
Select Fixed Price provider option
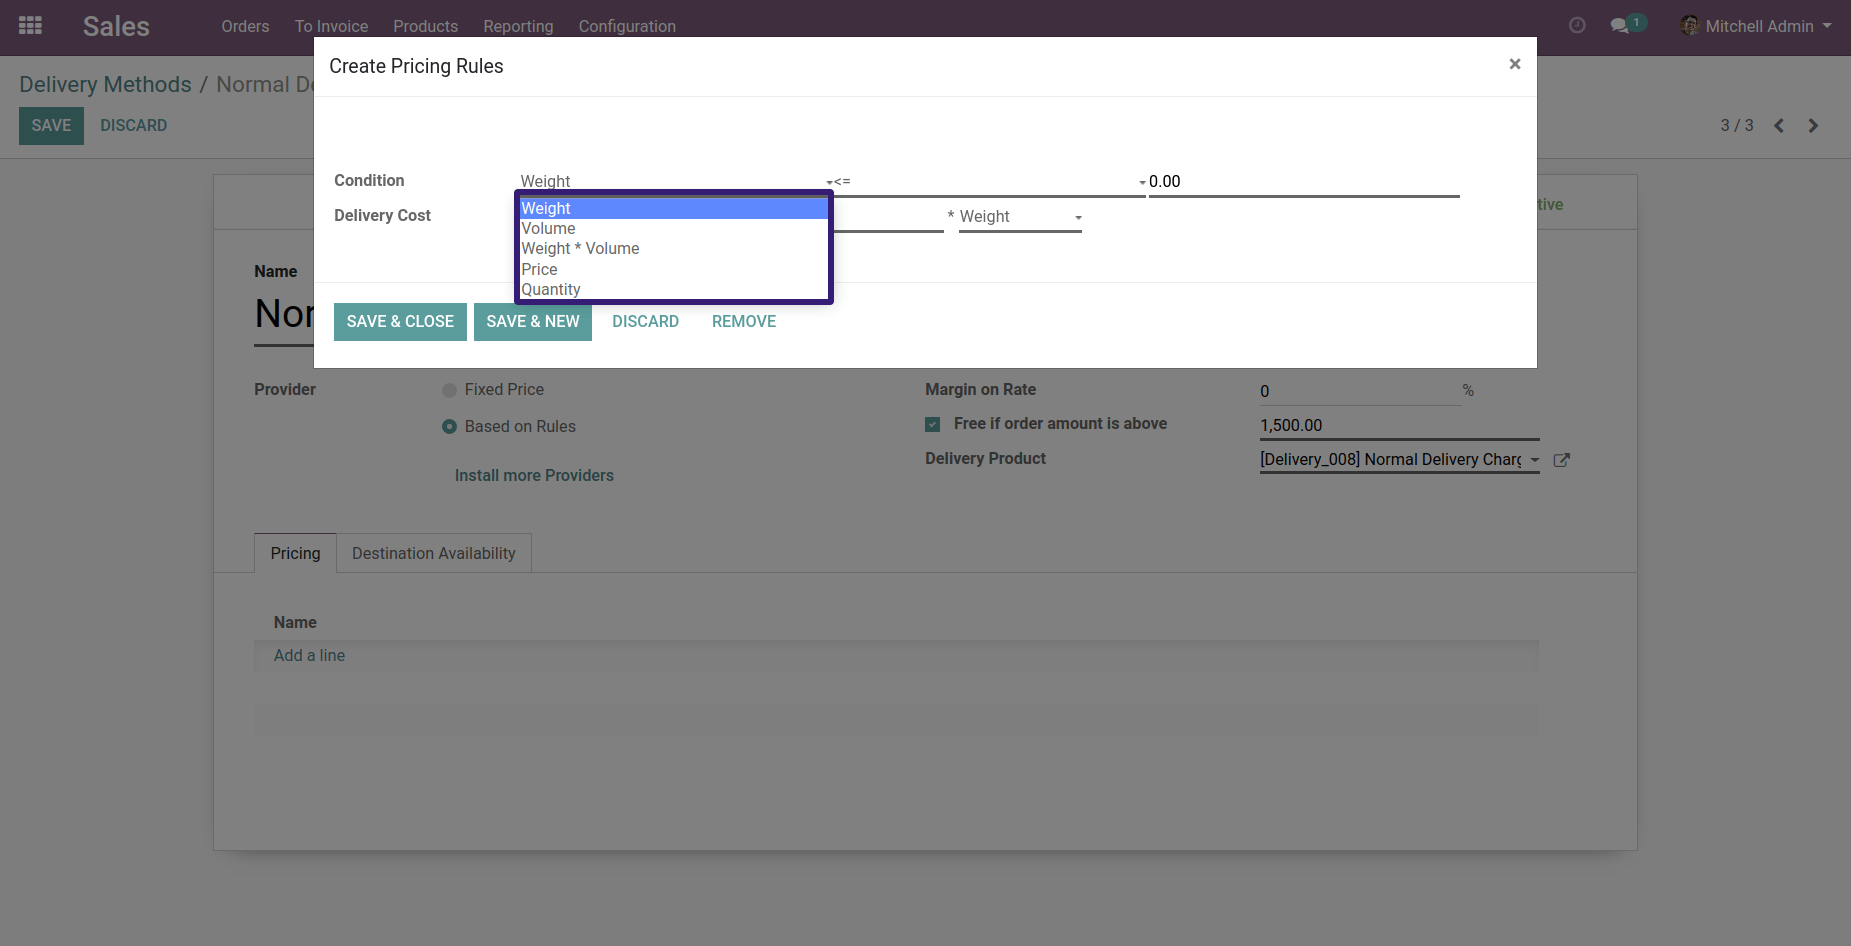click(450, 390)
